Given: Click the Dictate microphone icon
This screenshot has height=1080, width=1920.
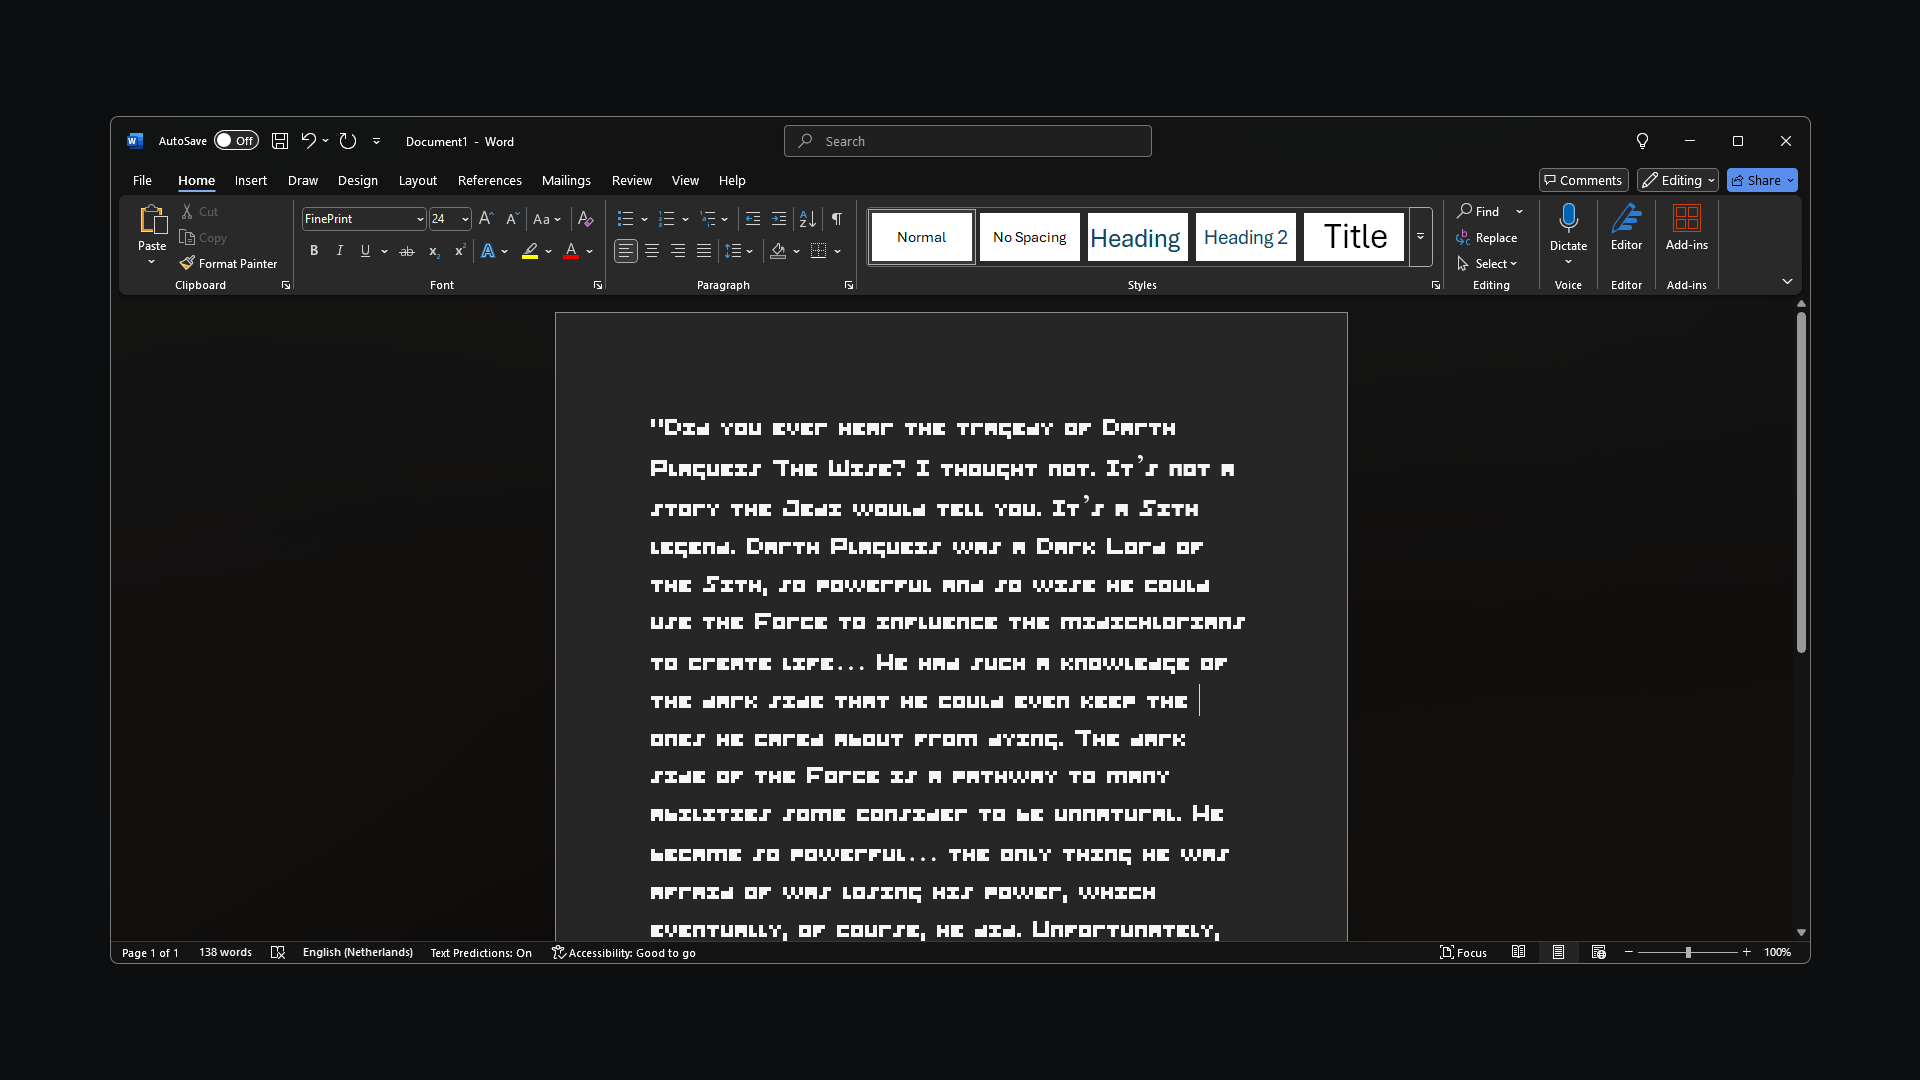Looking at the screenshot, I should 1568,218.
